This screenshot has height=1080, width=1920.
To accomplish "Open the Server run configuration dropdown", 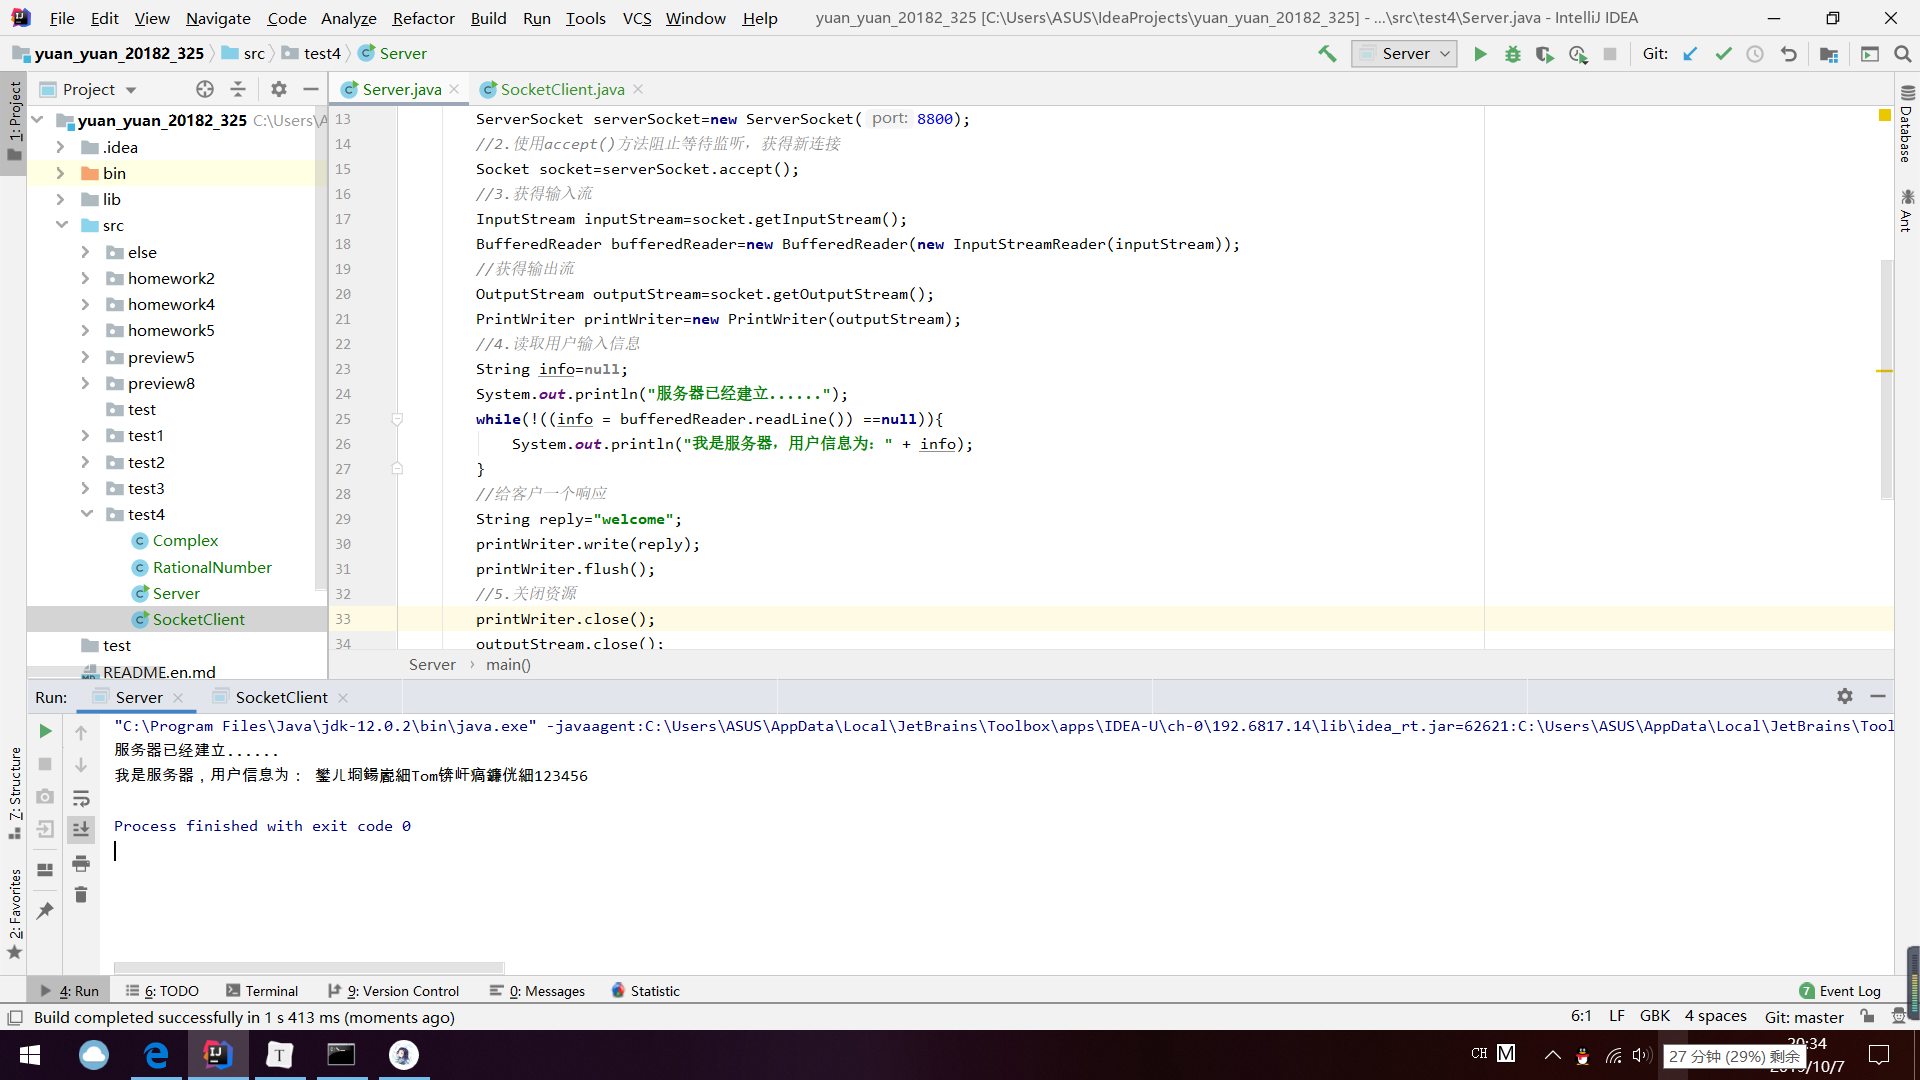I will [1404, 54].
